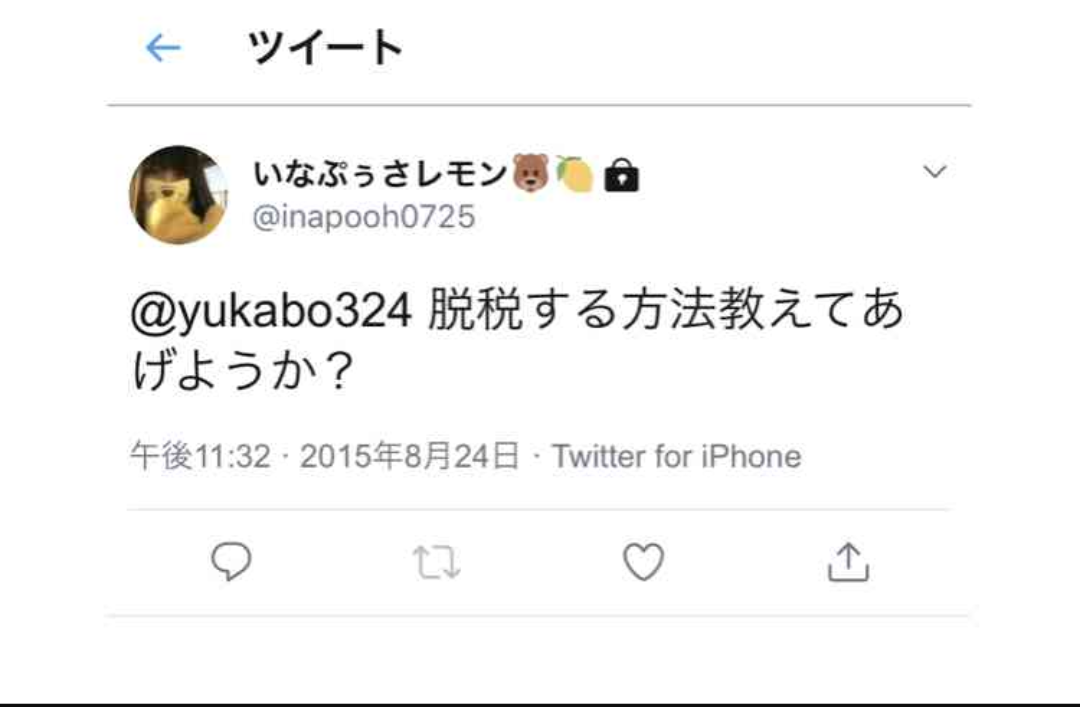The height and width of the screenshot is (707, 1080).
Task: Open the share tweet options
Action: coord(848,562)
